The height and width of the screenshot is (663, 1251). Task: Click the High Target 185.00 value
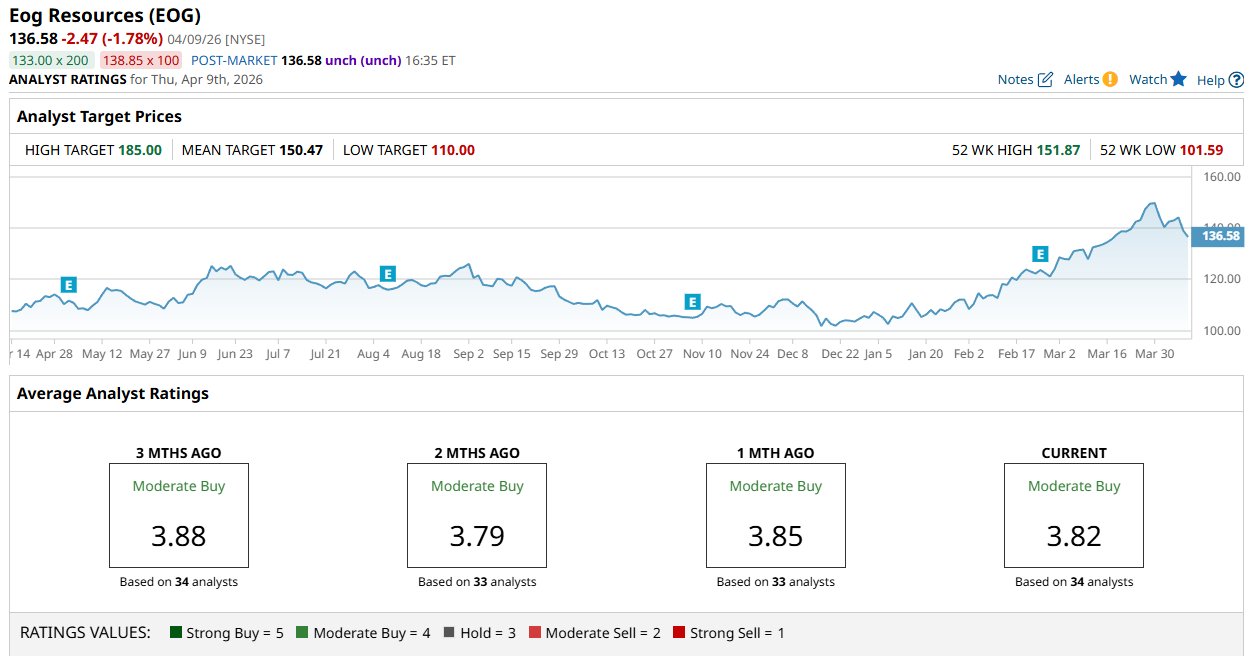pos(140,150)
